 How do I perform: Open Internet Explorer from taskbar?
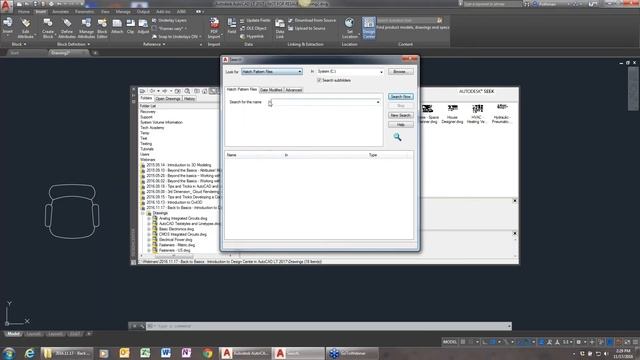pos(30,353)
